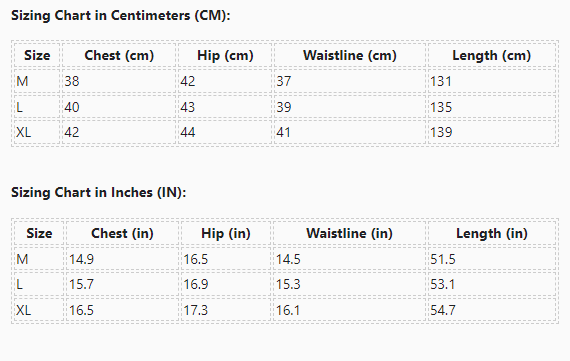Click the Waistline (cm) column header
This screenshot has width=570, height=361.
[x=350, y=55]
